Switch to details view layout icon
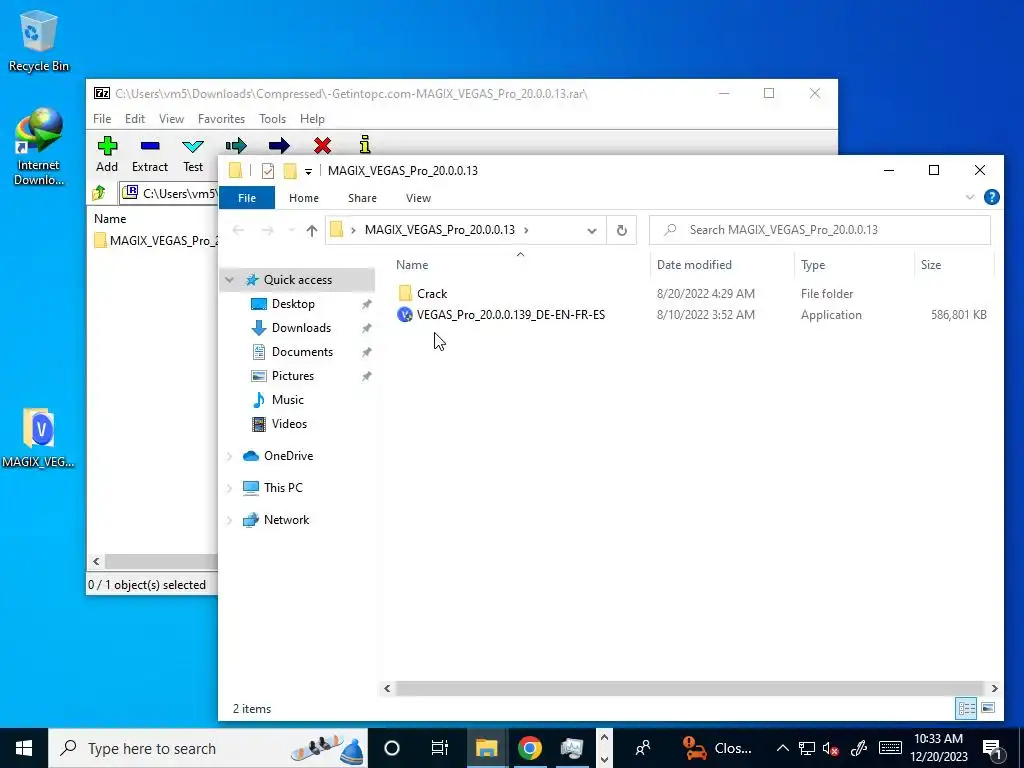Image resolution: width=1024 pixels, height=768 pixels. (967, 709)
